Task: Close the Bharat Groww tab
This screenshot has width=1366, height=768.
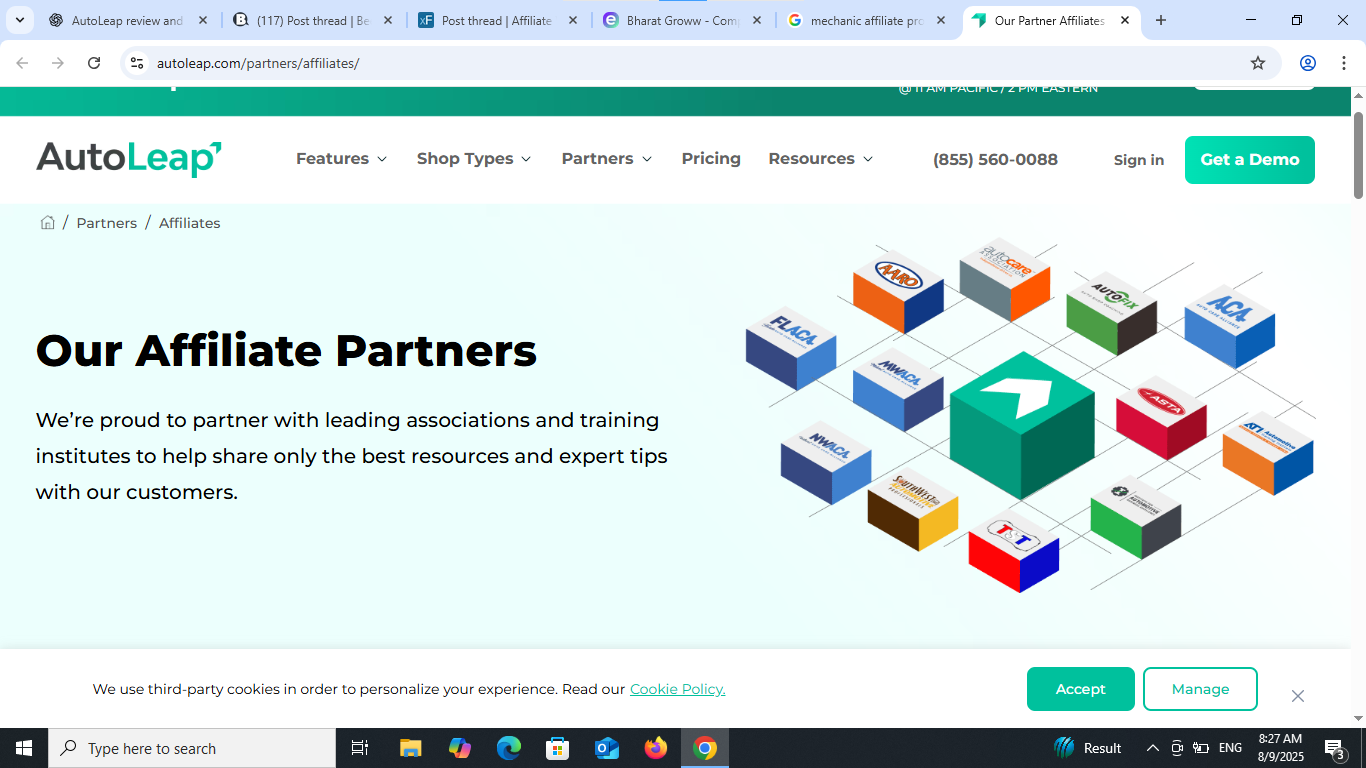Action: (x=757, y=20)
